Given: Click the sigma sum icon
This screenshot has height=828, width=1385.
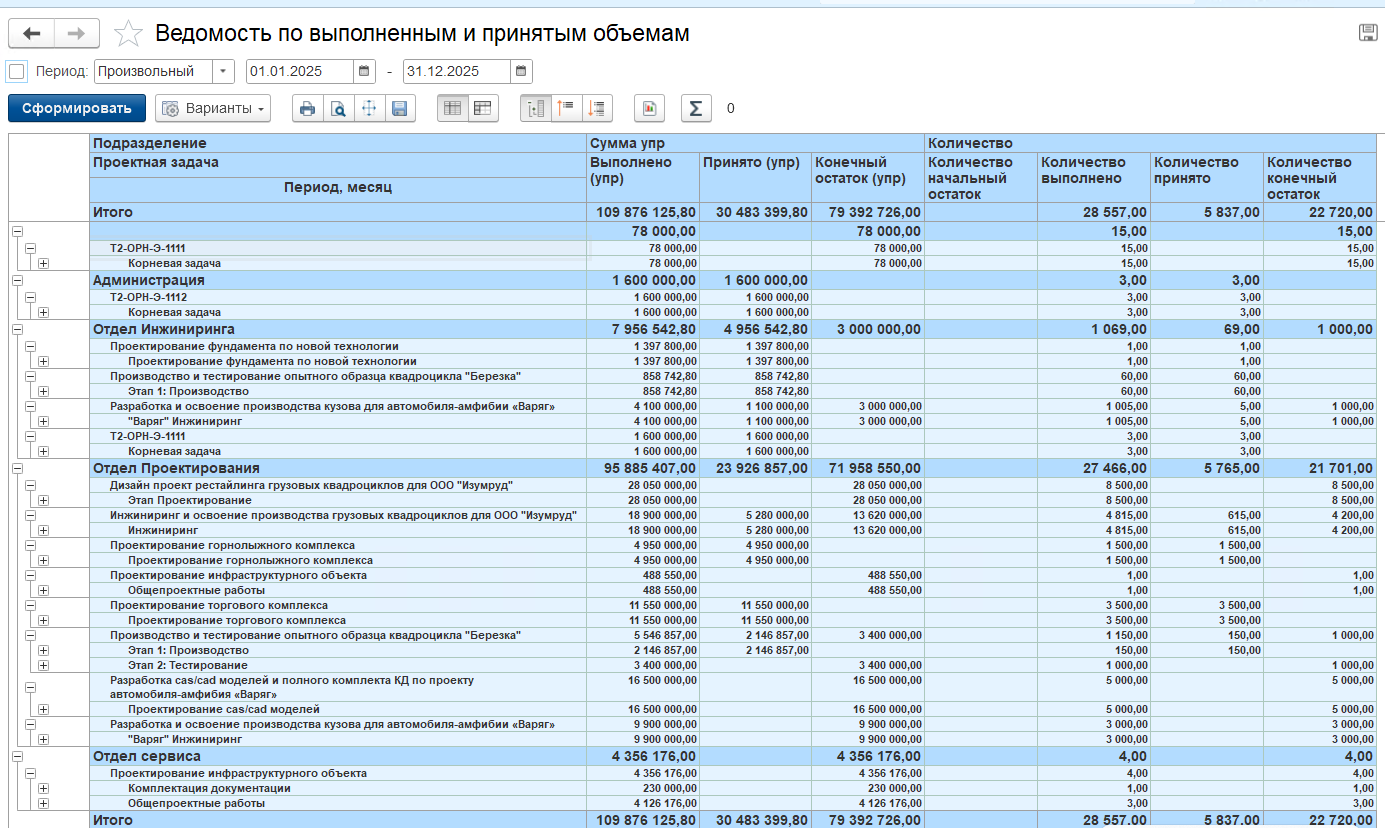Looking at the screenshot, I should (696, 108).
